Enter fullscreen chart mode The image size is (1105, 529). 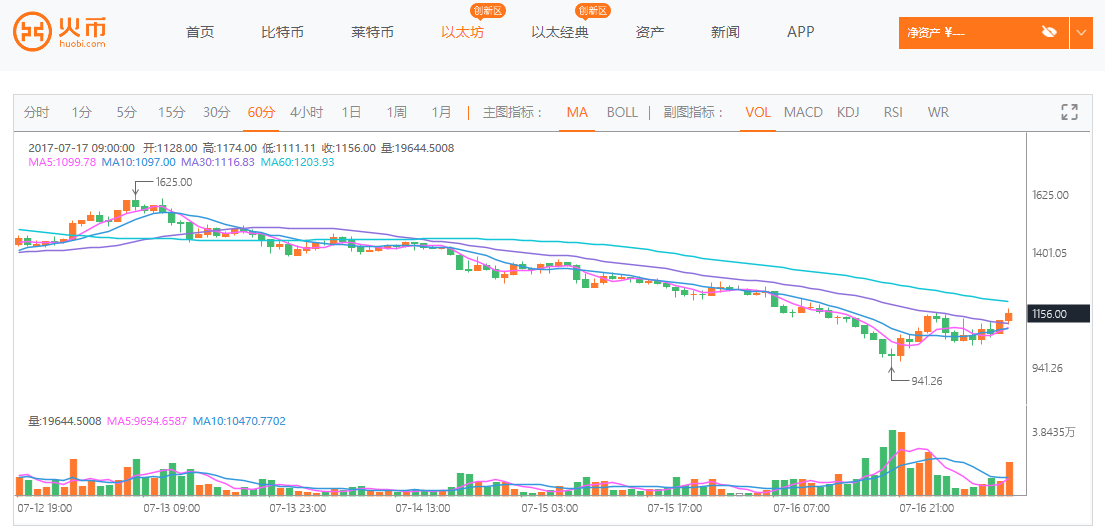[1069, 112]
